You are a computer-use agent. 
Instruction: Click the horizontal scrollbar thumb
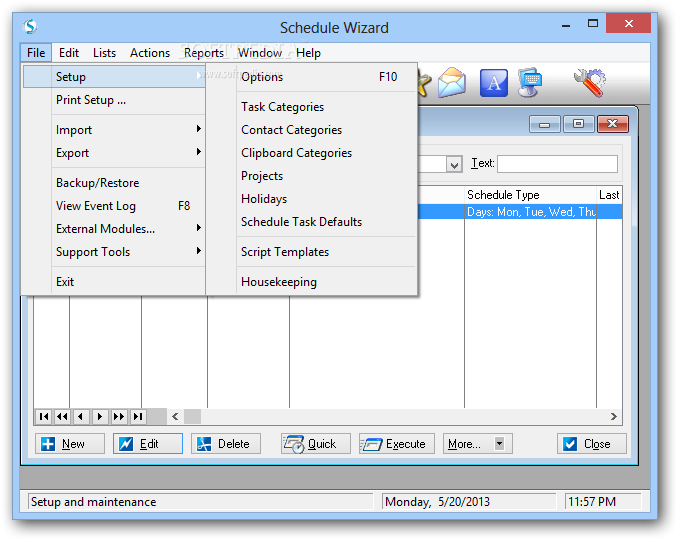192,417
